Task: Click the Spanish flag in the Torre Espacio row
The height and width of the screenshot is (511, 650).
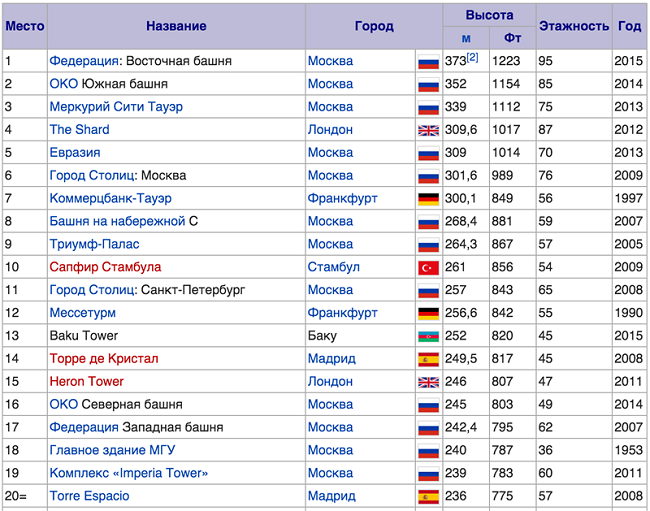Action: (x=428, y=497)
